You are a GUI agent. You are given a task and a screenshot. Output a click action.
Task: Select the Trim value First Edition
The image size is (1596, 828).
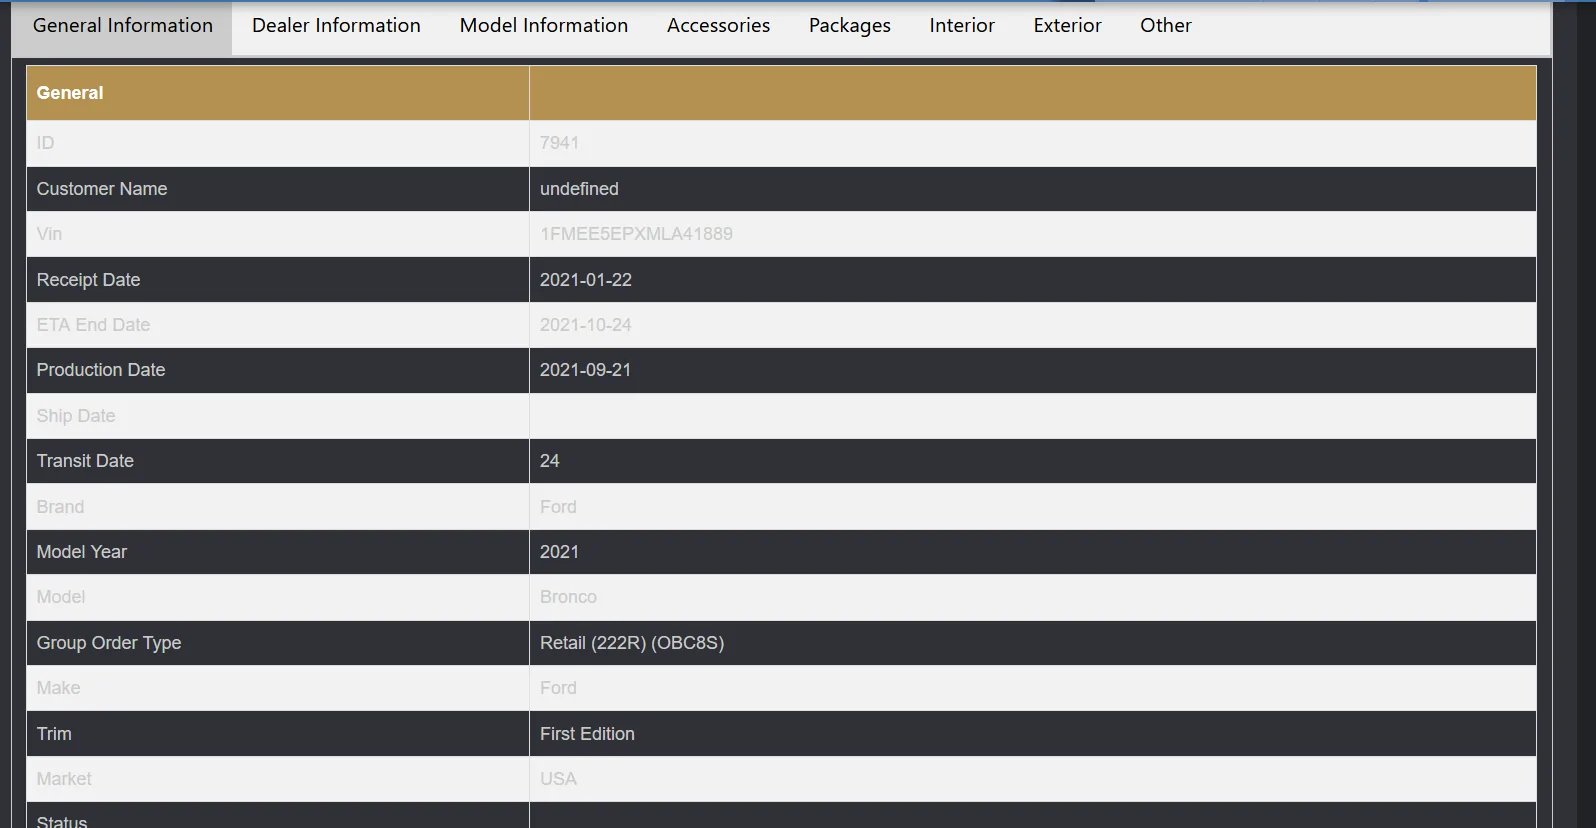(587, 734)
